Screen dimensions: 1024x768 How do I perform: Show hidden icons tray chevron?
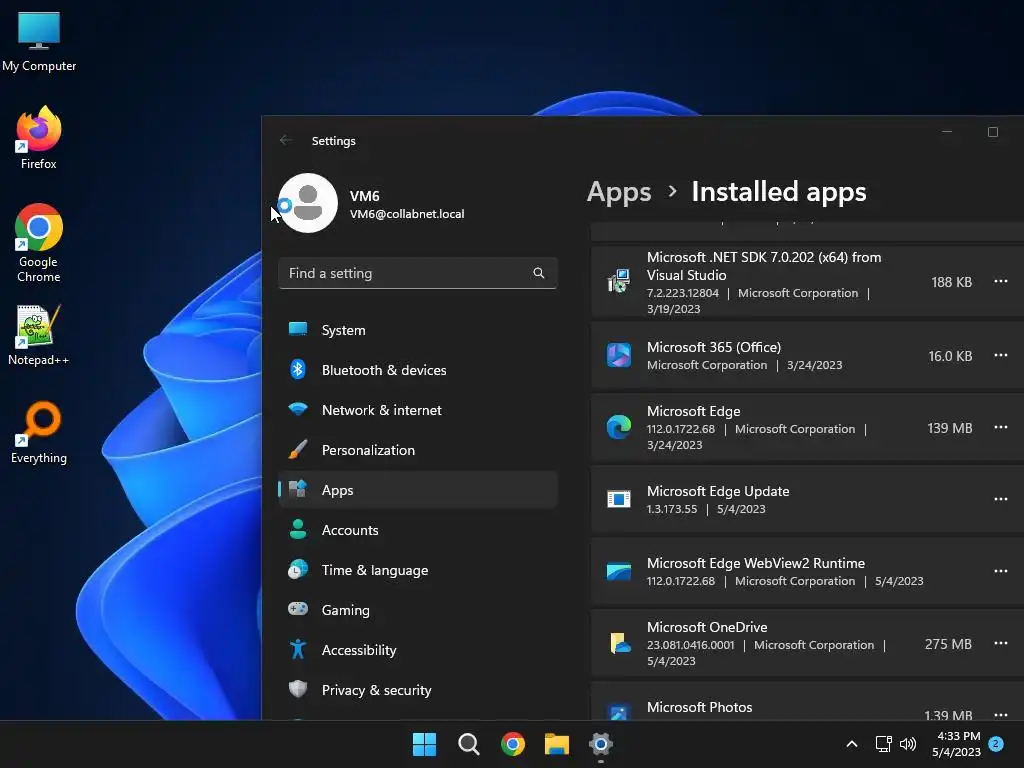click(852, 744)
